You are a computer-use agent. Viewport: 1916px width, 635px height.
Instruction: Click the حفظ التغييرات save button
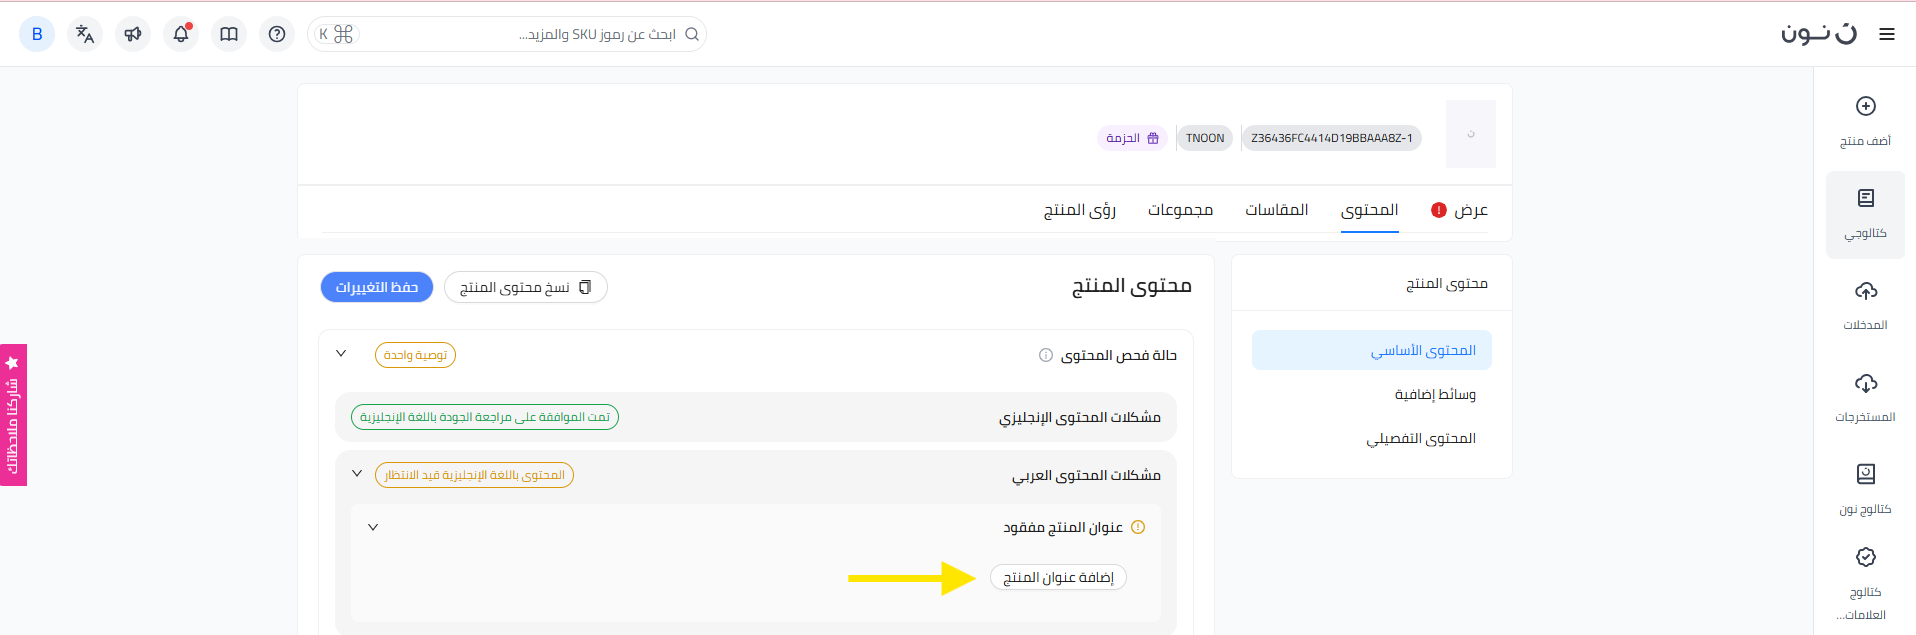377,287
